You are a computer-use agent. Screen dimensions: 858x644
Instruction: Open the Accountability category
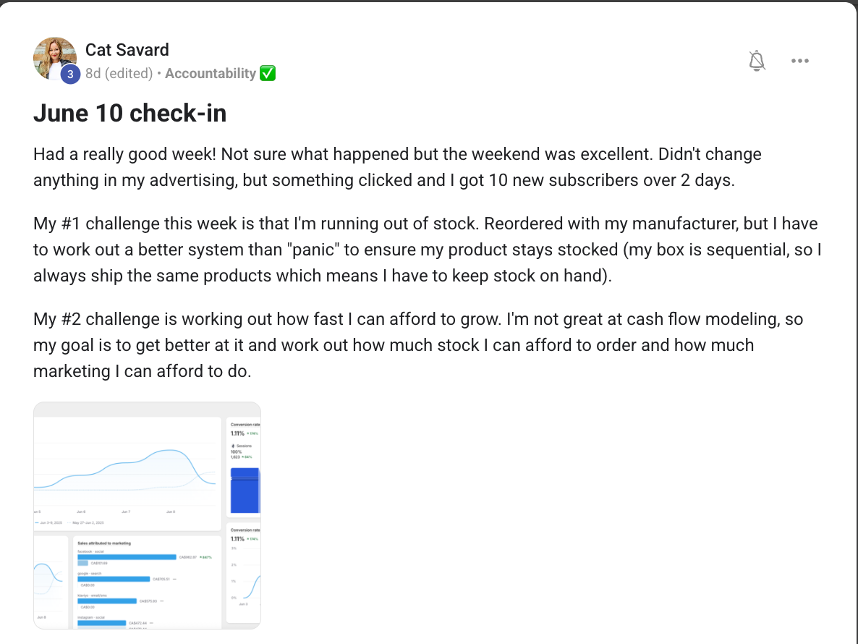point(210,73)
